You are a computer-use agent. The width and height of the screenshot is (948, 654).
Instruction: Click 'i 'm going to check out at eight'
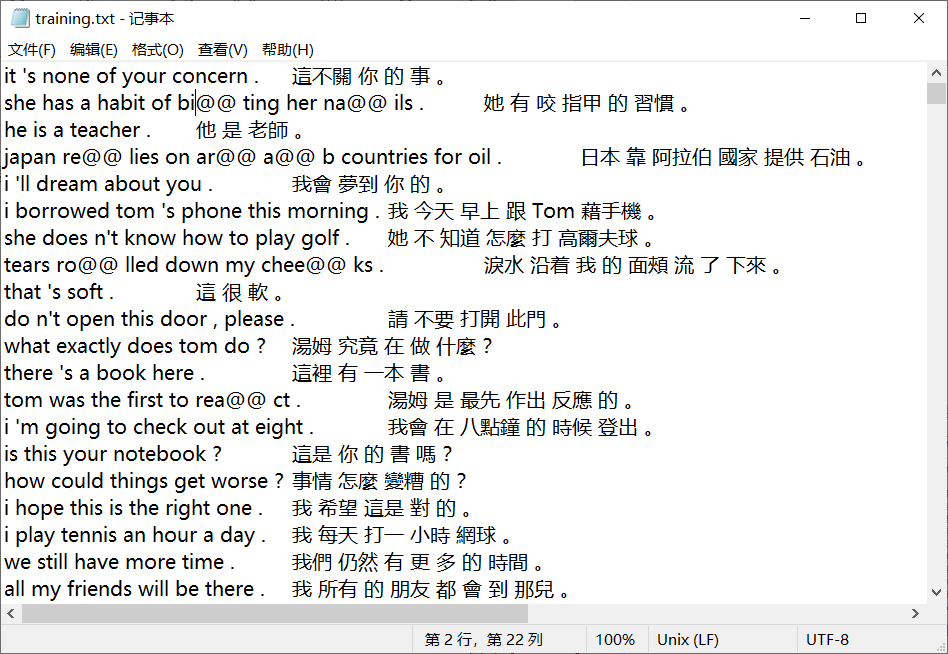point(154,427)
